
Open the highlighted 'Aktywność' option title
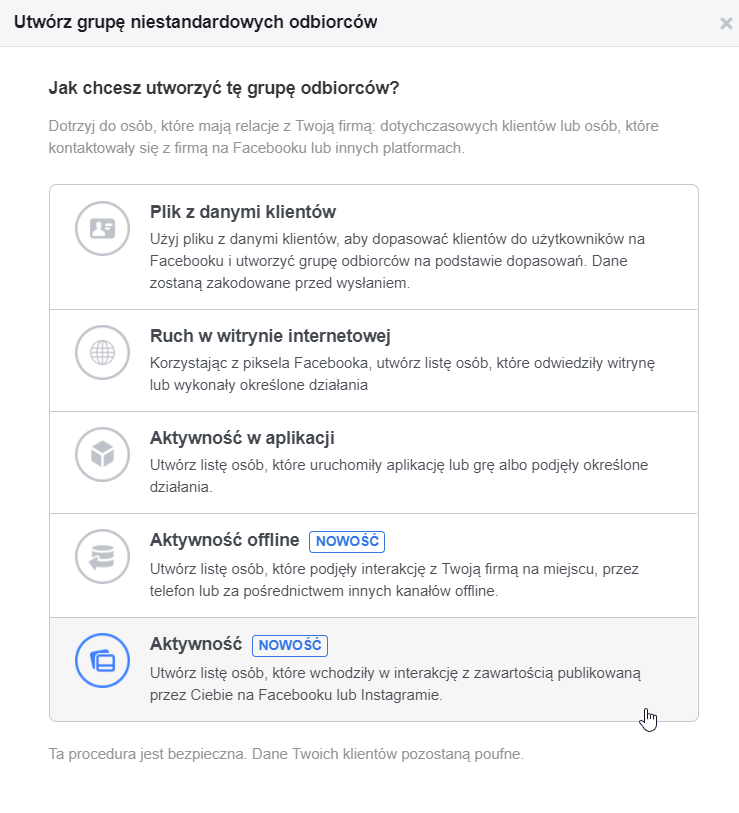(195, 644)
